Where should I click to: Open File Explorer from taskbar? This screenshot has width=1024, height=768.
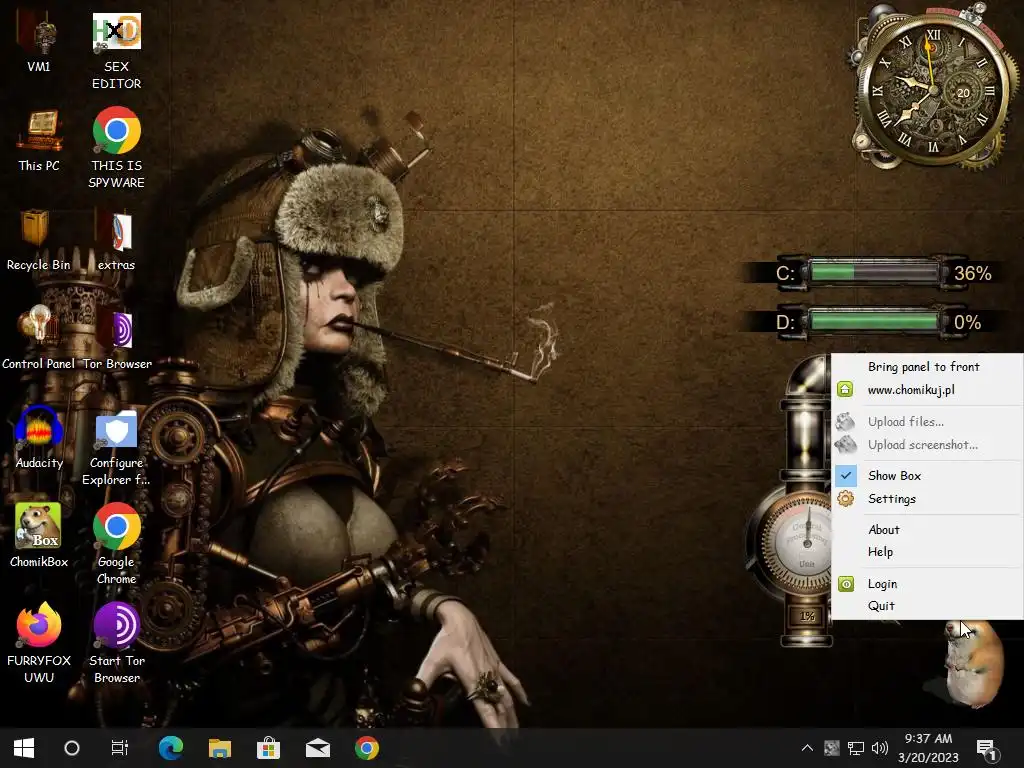(x=220, y=748)
